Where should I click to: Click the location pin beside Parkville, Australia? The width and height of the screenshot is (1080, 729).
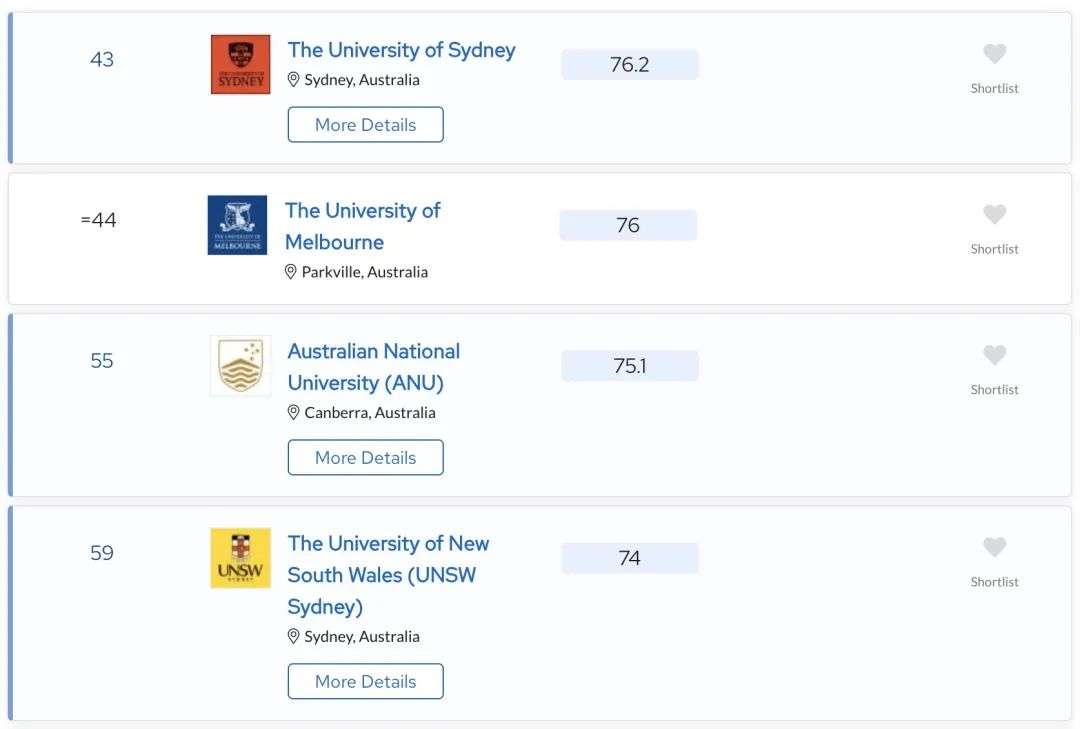click(x=291, y=272)
